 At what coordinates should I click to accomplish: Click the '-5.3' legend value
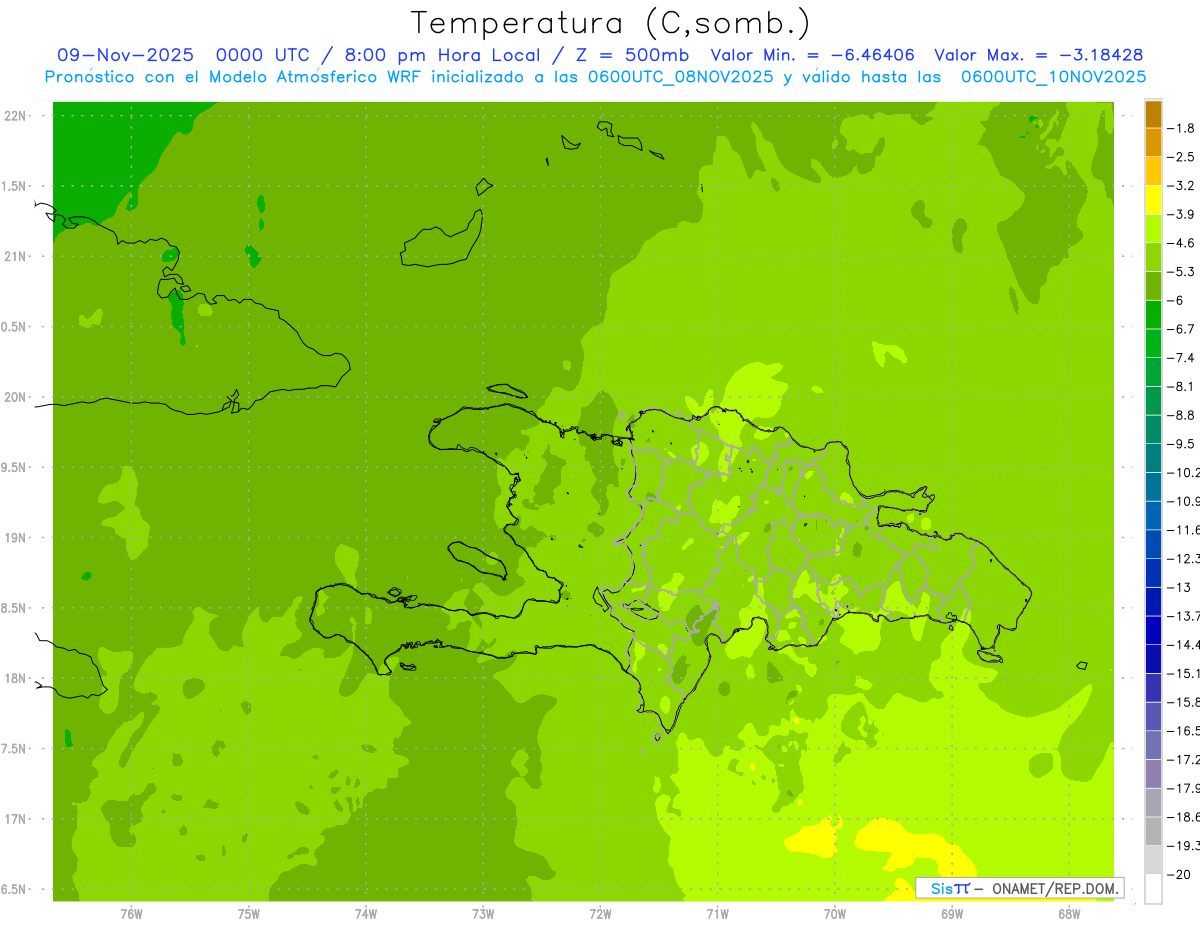click(x=1183, y=272)
